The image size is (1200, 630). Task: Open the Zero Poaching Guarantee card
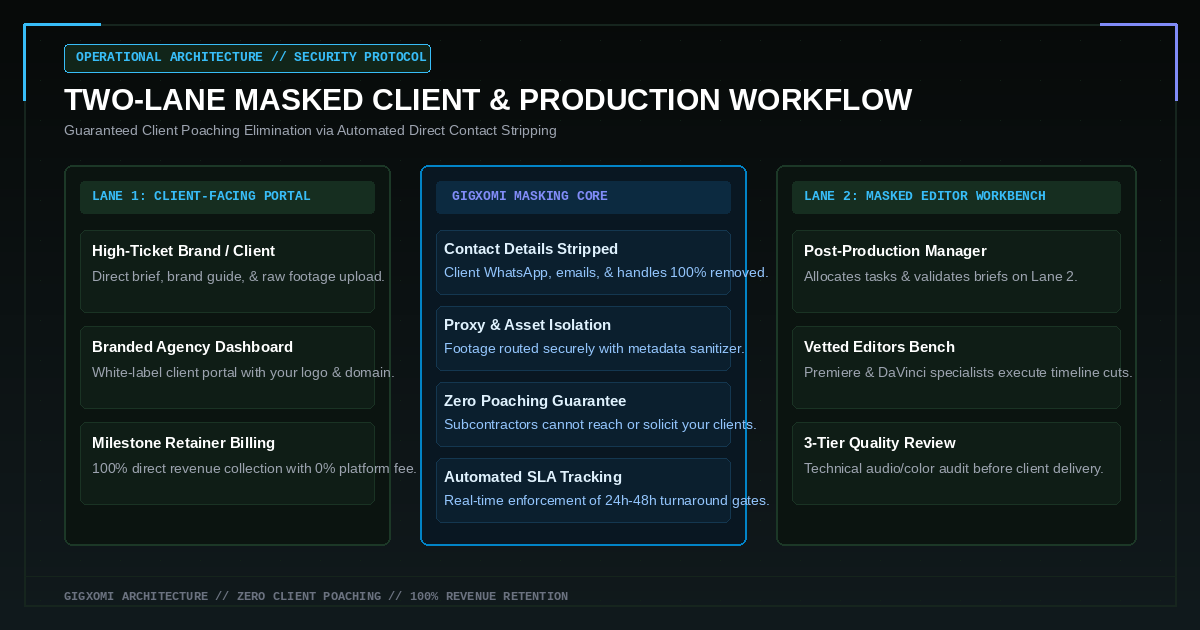click(x=583, y=414)
